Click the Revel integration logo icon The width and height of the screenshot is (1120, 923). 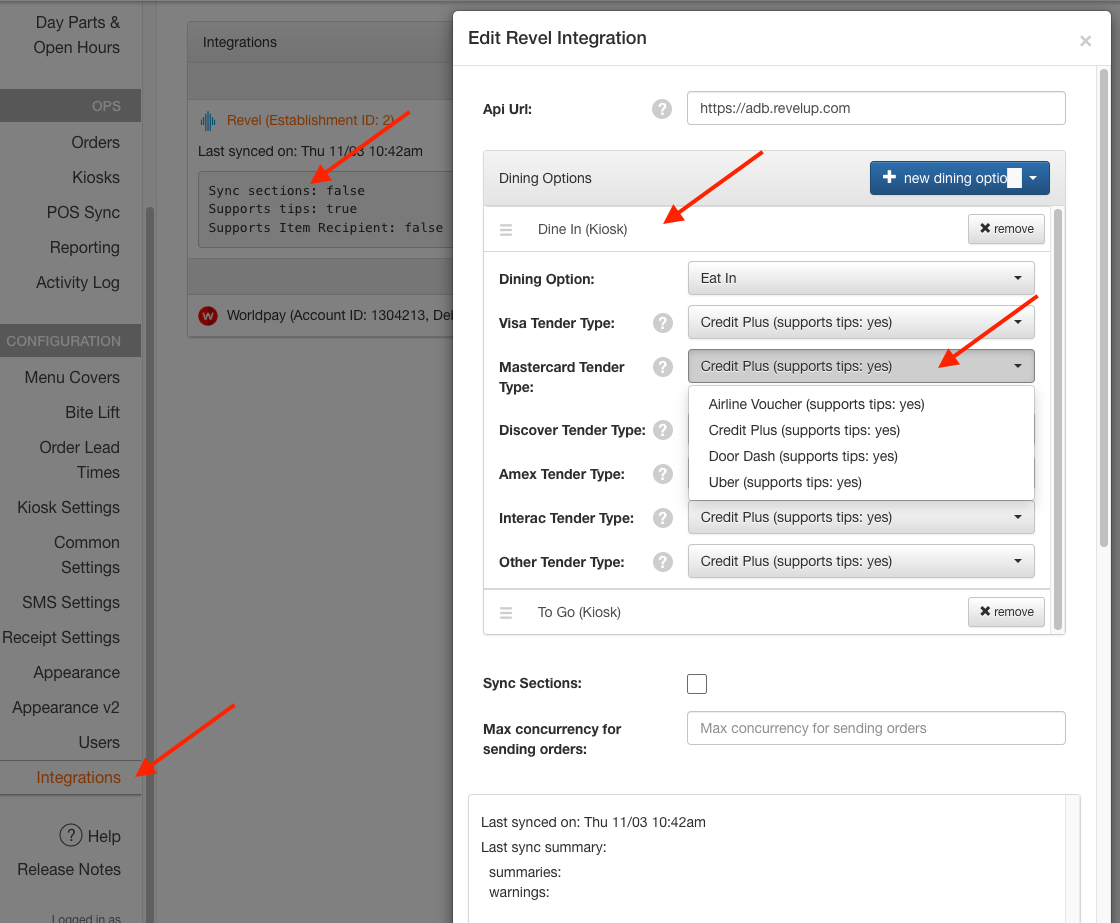click(x=208, y=121)
